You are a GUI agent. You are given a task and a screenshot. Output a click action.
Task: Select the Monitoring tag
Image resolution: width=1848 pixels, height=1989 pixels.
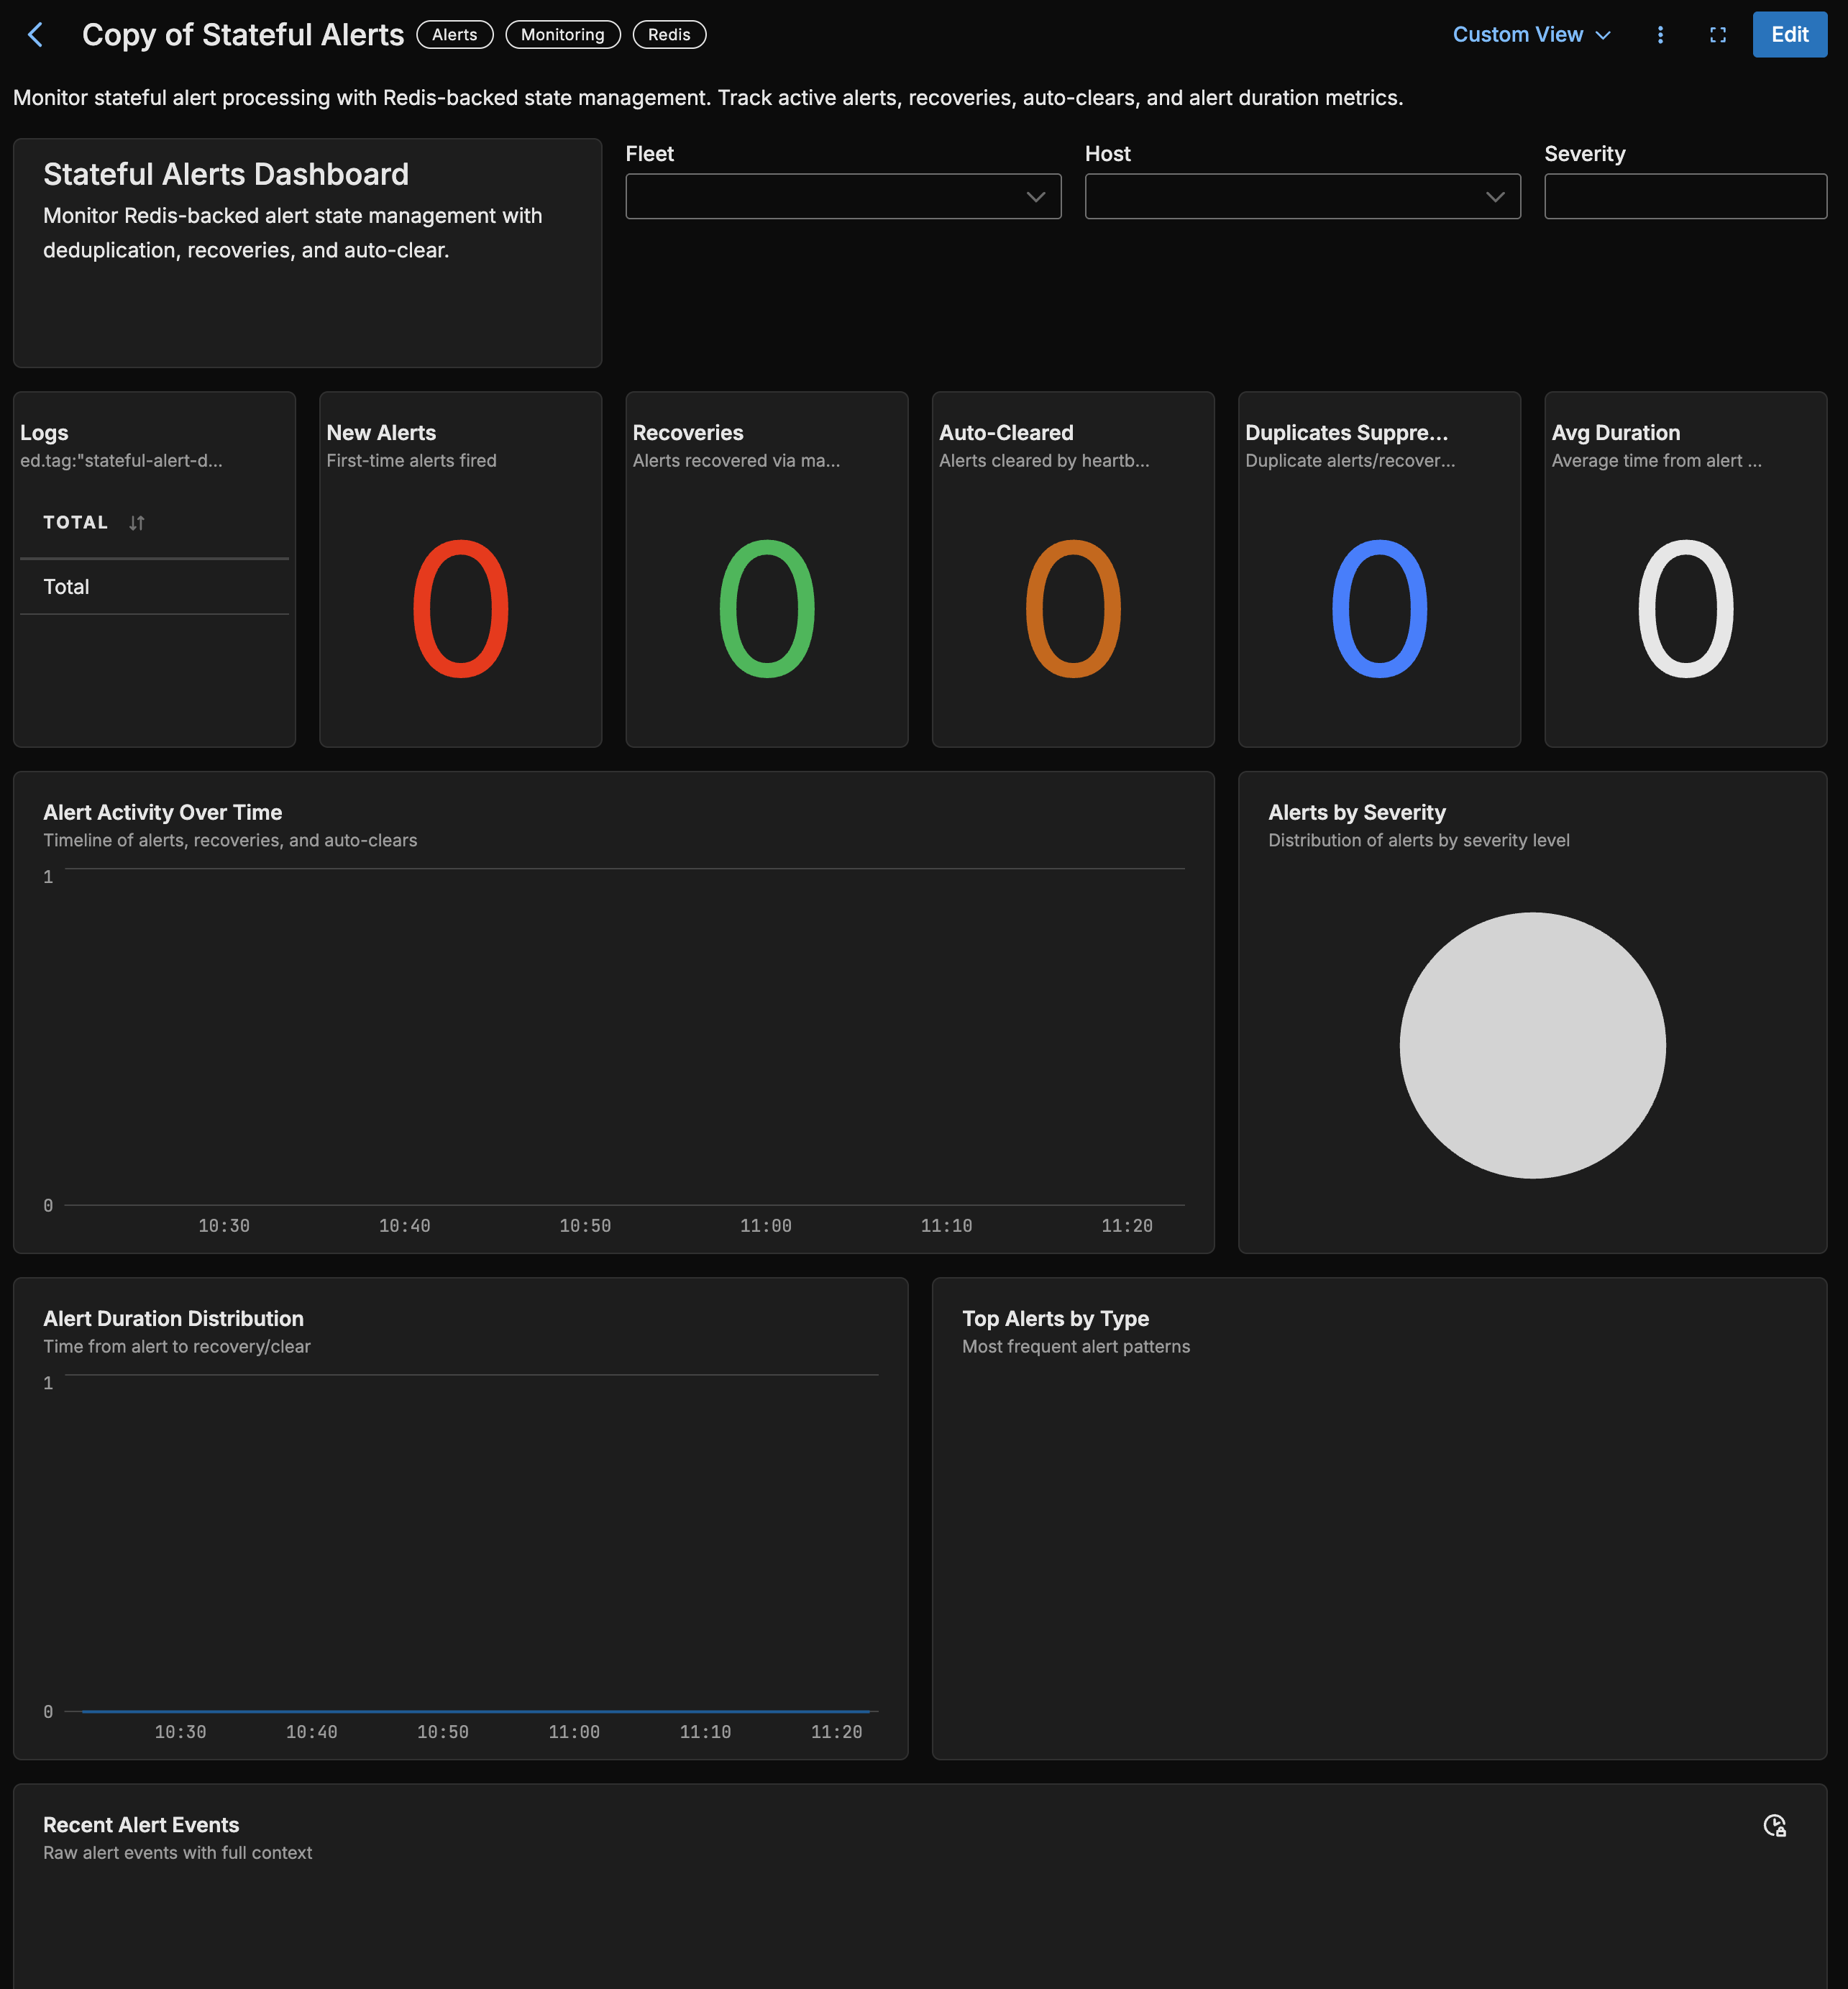(562, 34)
